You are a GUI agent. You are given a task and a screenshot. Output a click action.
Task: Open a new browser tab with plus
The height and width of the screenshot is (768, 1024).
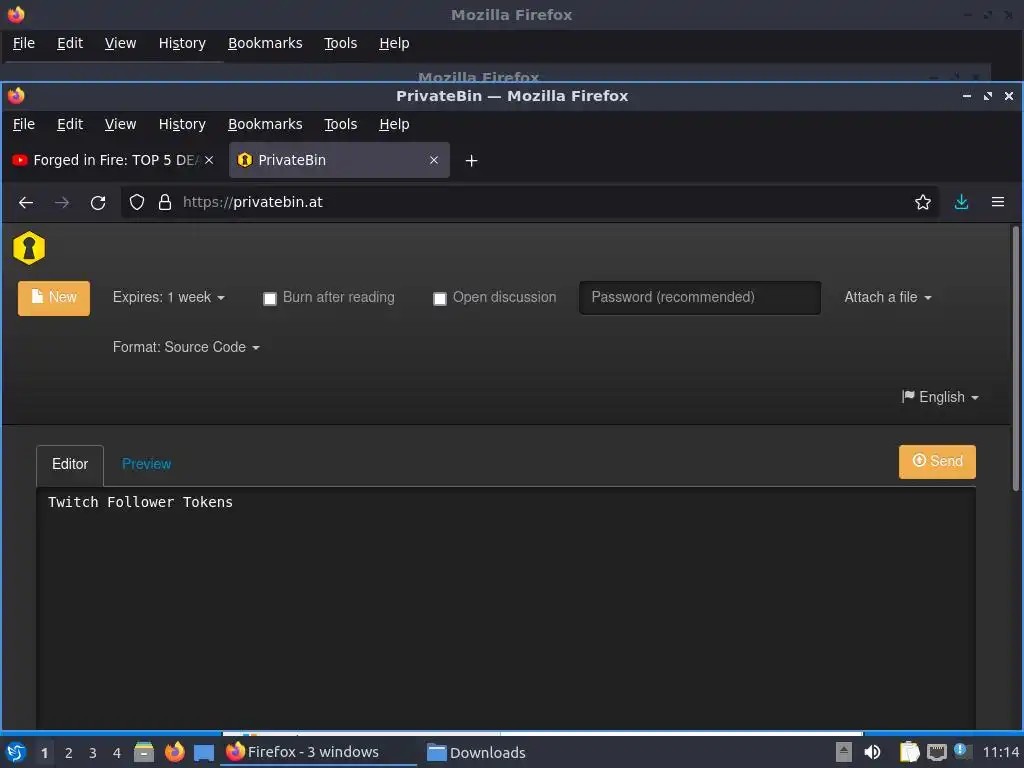(x=472, y=161)
